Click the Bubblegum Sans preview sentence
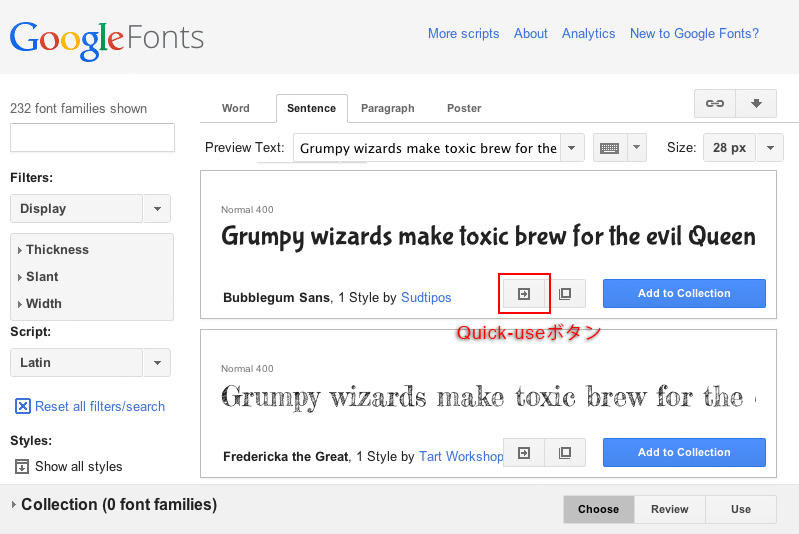This screenshot has width=799, height=534. click(x=488, y=237)
